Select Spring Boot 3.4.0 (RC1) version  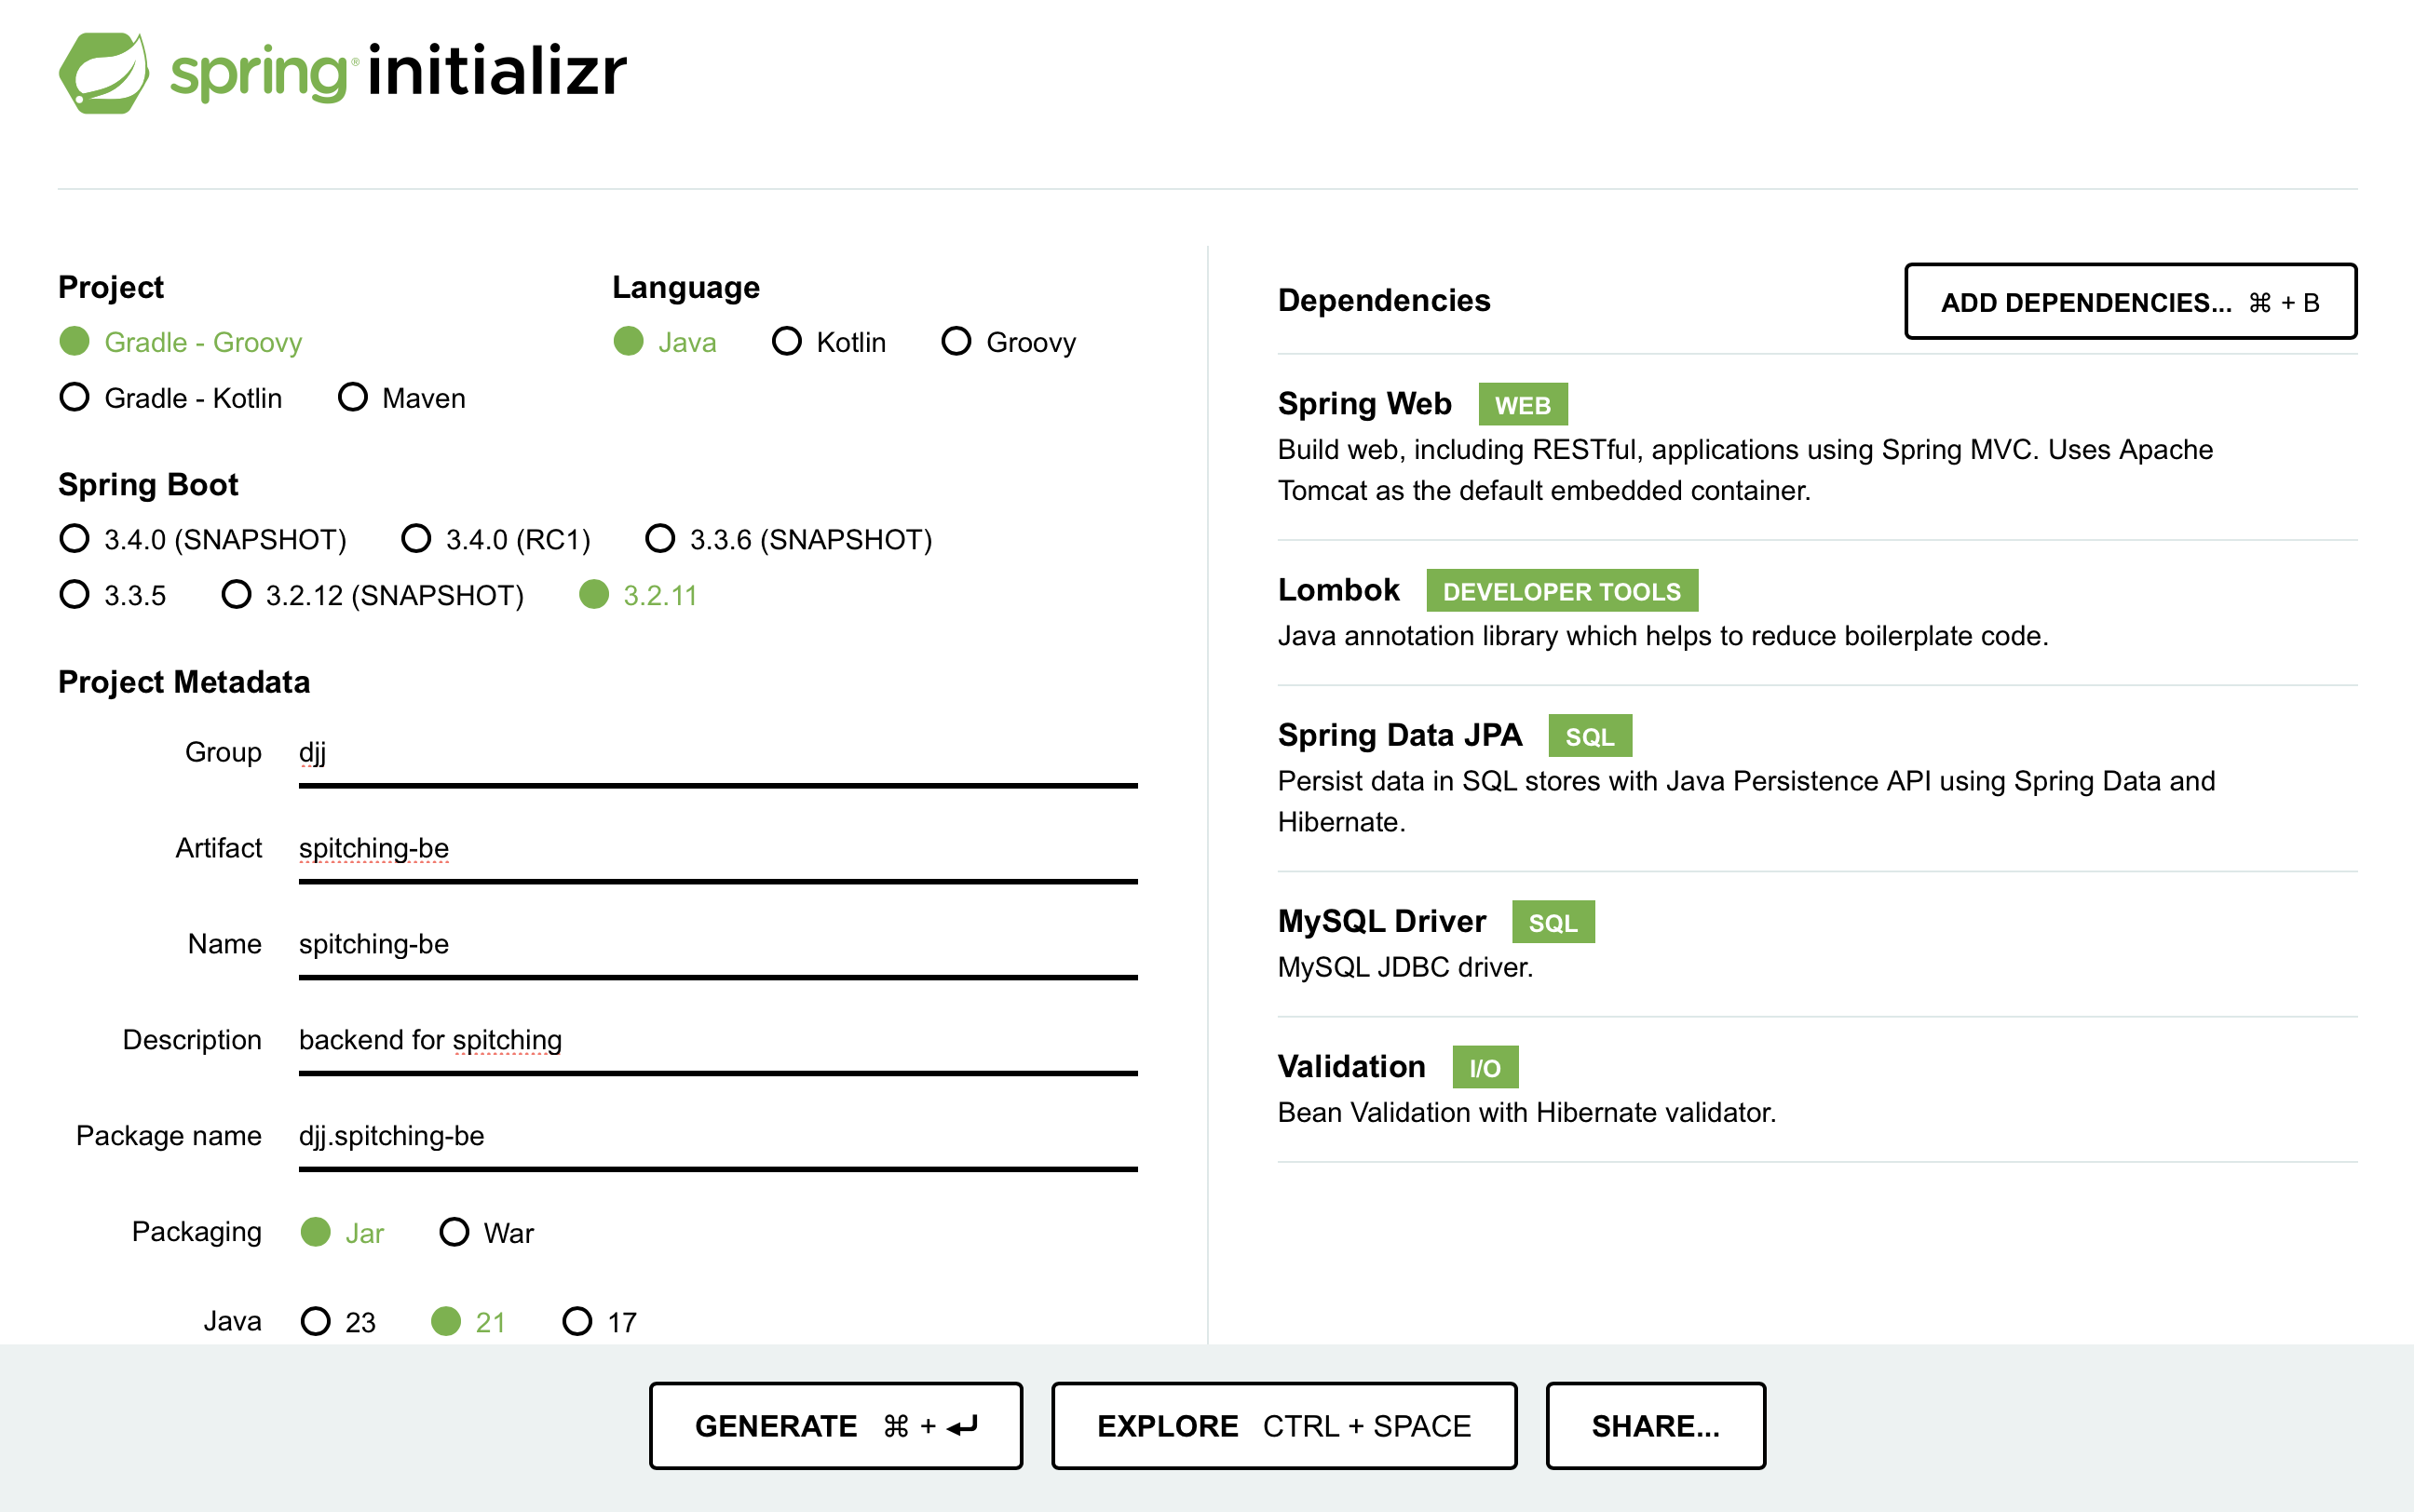click(x=416, y=539)
